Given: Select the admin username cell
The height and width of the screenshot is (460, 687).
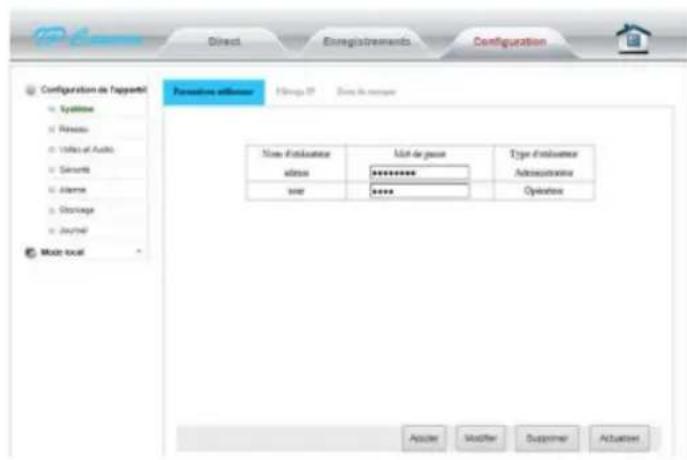Looking at the screenshot, I should click(x=297, y=173).
